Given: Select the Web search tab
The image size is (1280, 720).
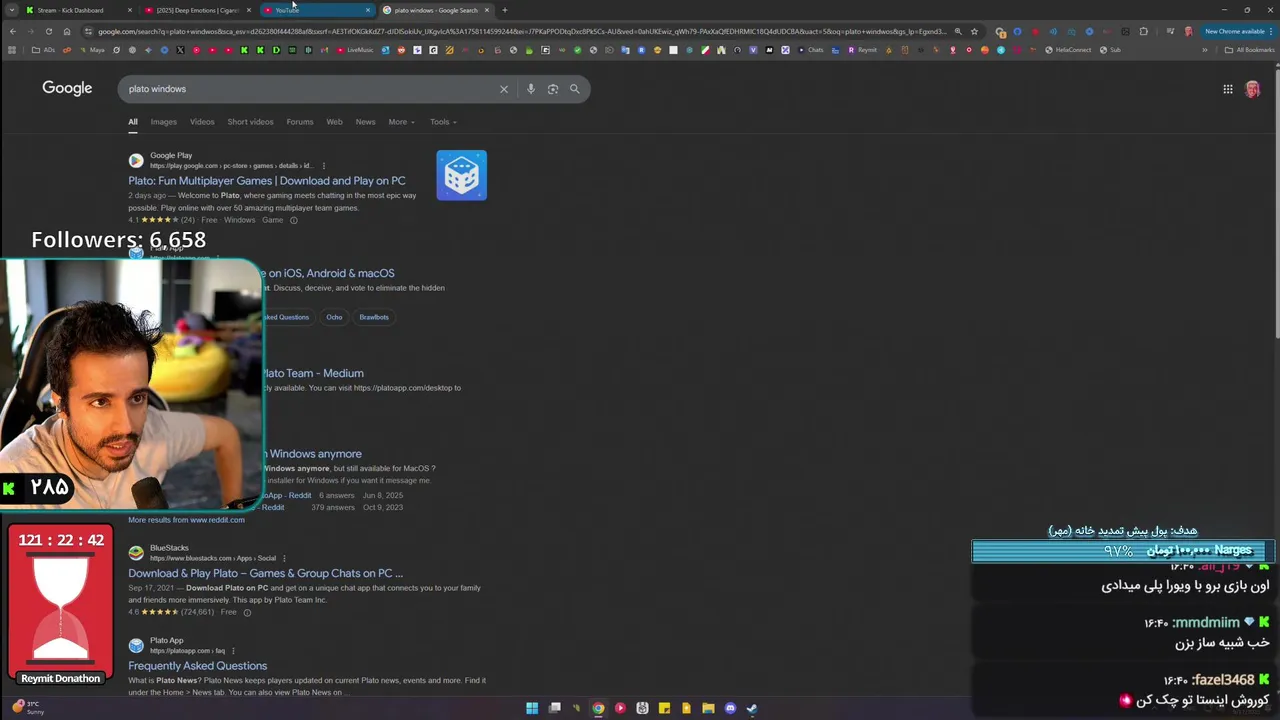Looking at the screenshot, I should [334, 122].
